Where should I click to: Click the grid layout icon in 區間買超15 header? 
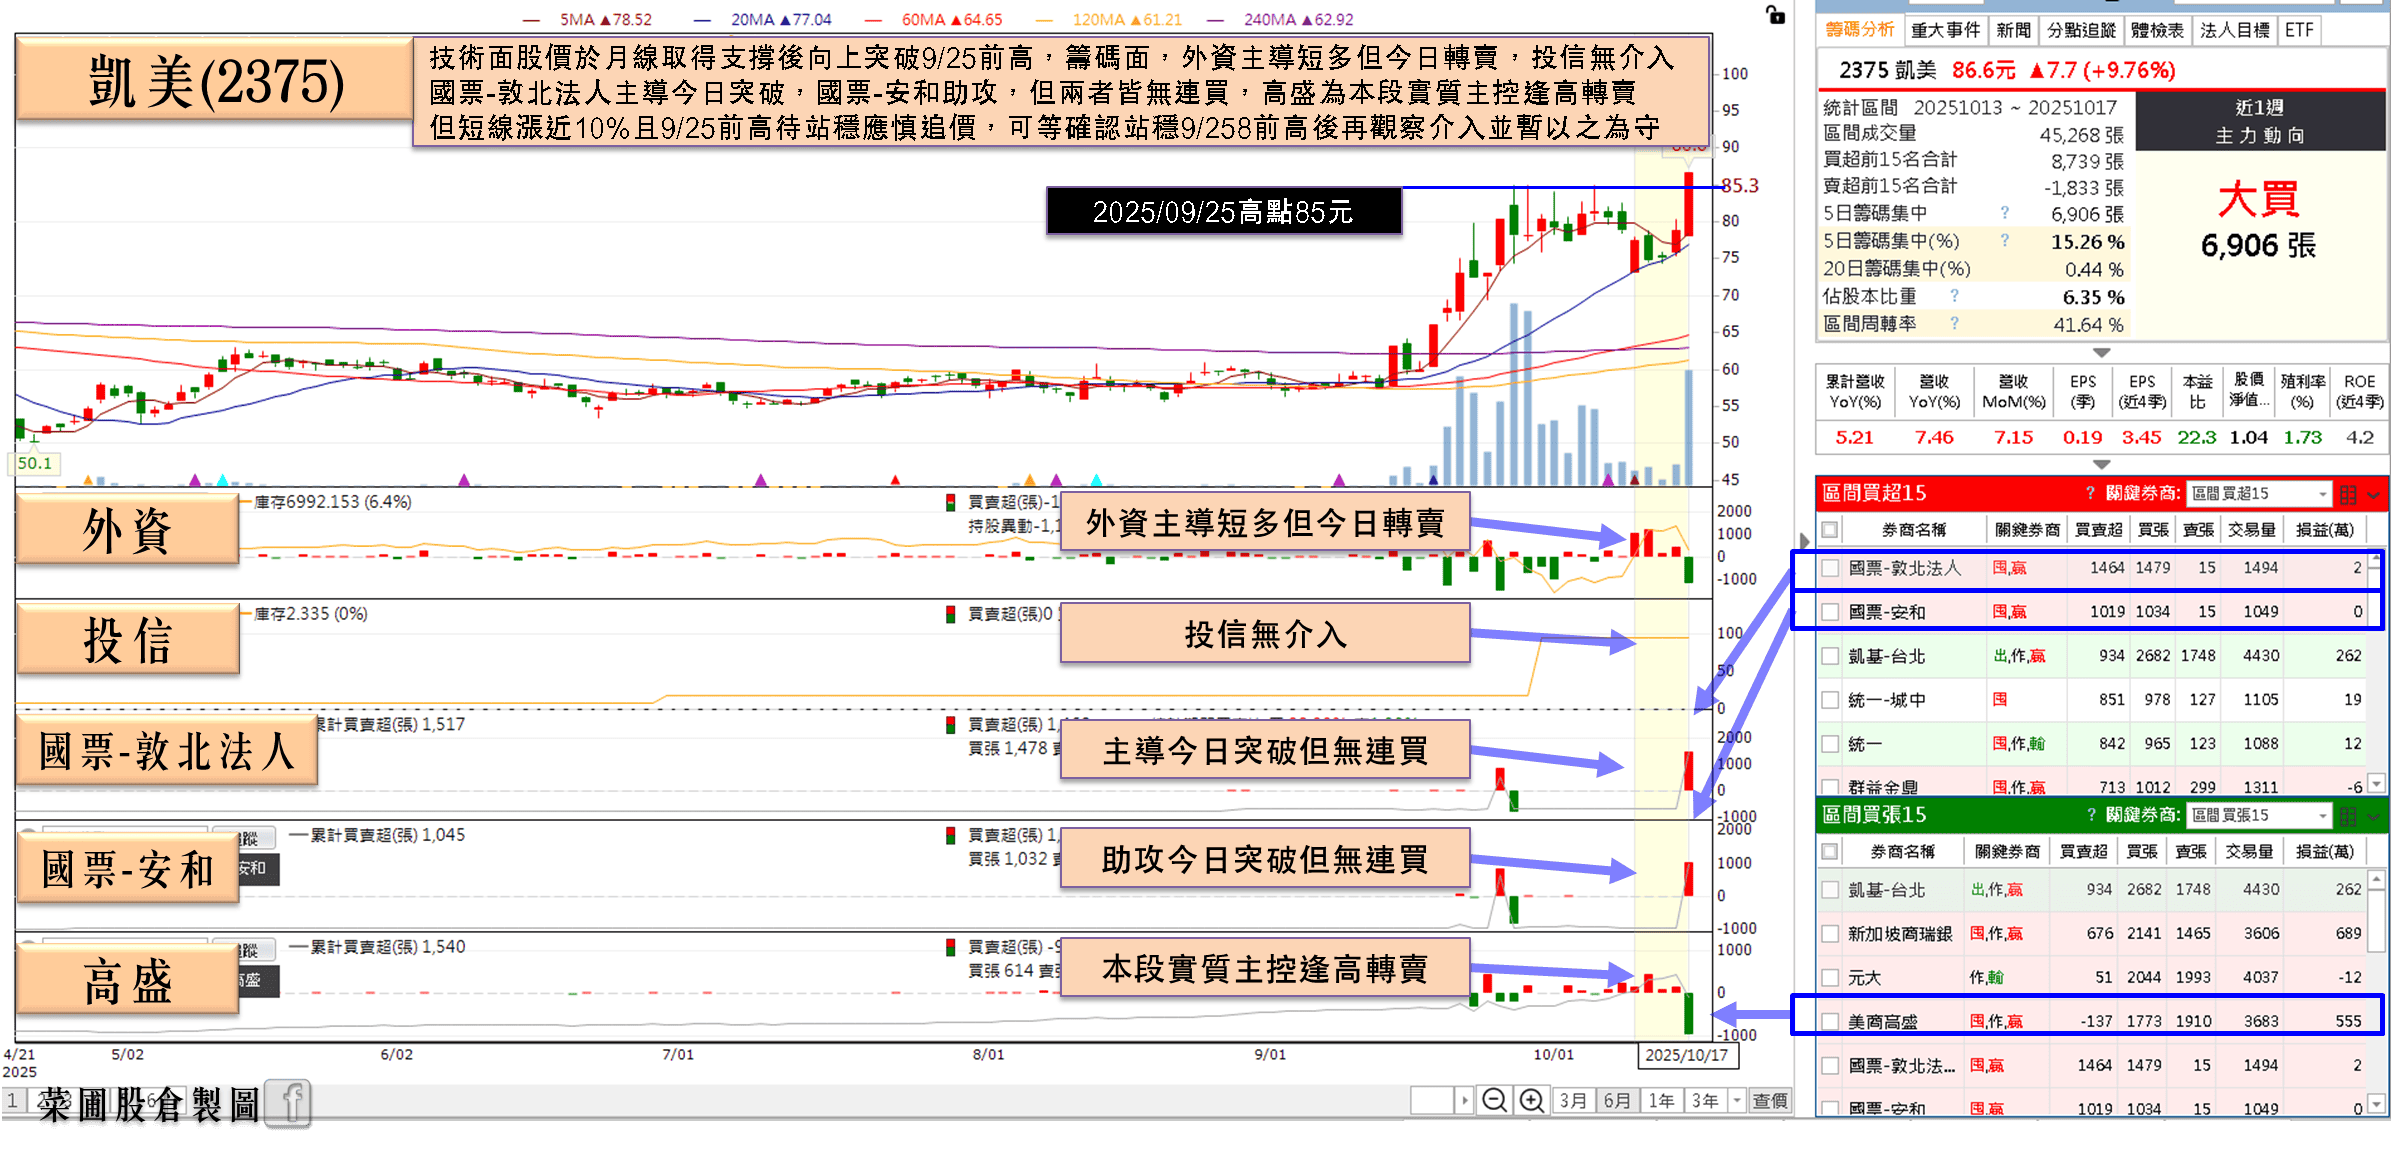tap(2348, 494)
